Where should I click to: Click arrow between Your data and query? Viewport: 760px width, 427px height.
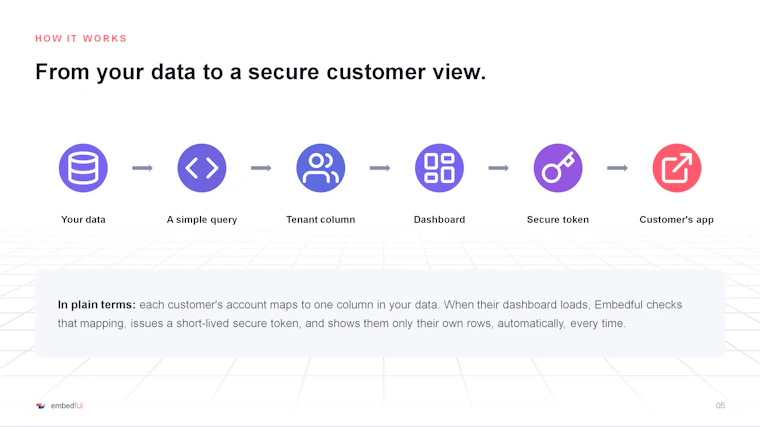coord(142,168)
